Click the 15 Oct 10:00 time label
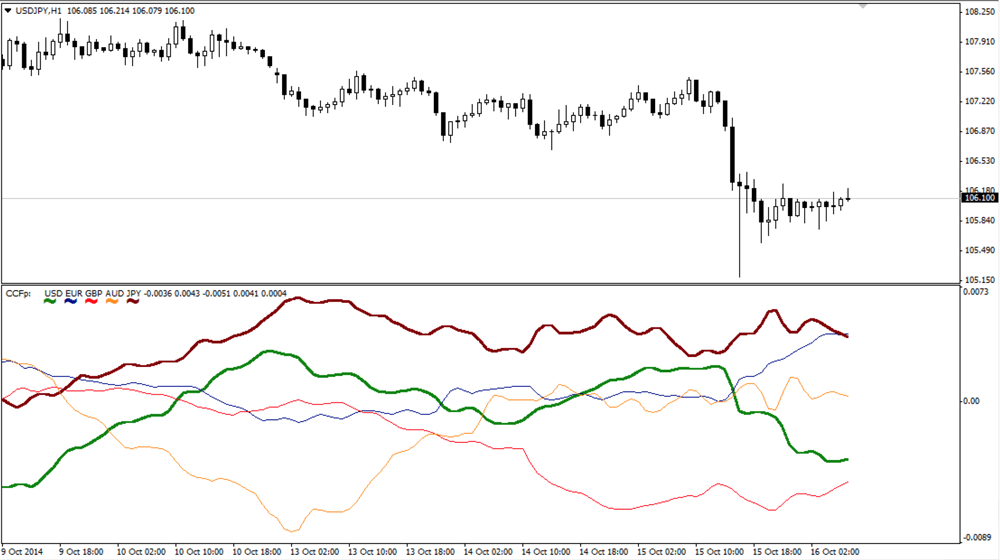 click(718, 551)
